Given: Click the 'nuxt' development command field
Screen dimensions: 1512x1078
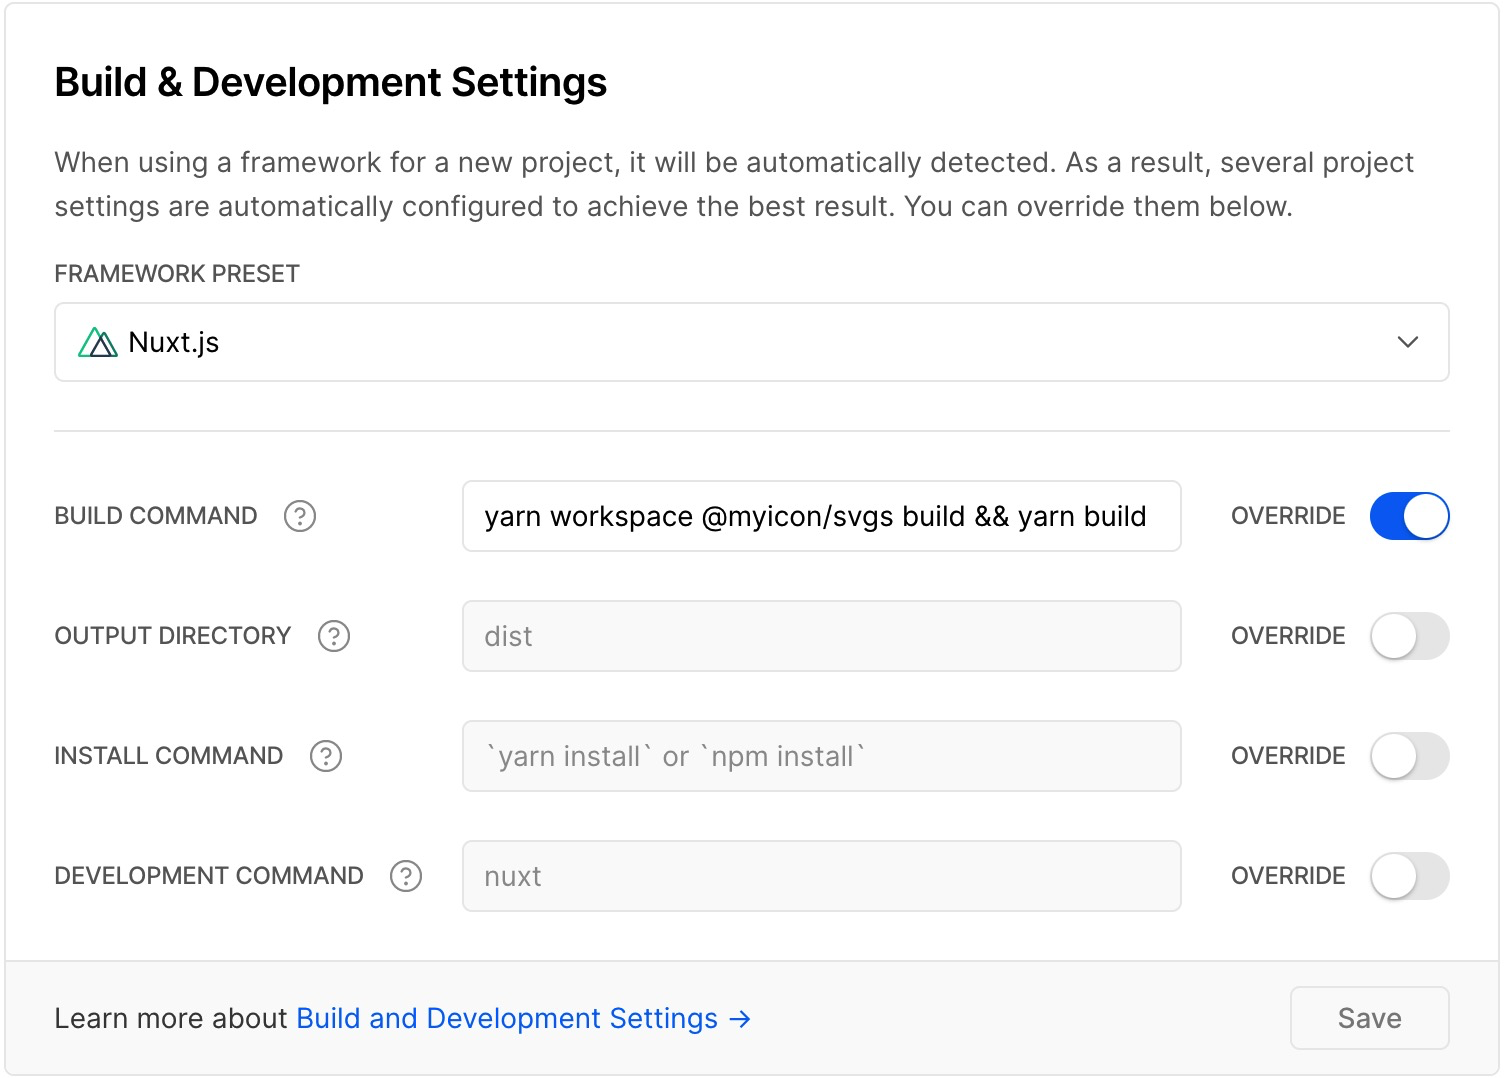Looking at the screenshot, I should (x=820, y=876).
